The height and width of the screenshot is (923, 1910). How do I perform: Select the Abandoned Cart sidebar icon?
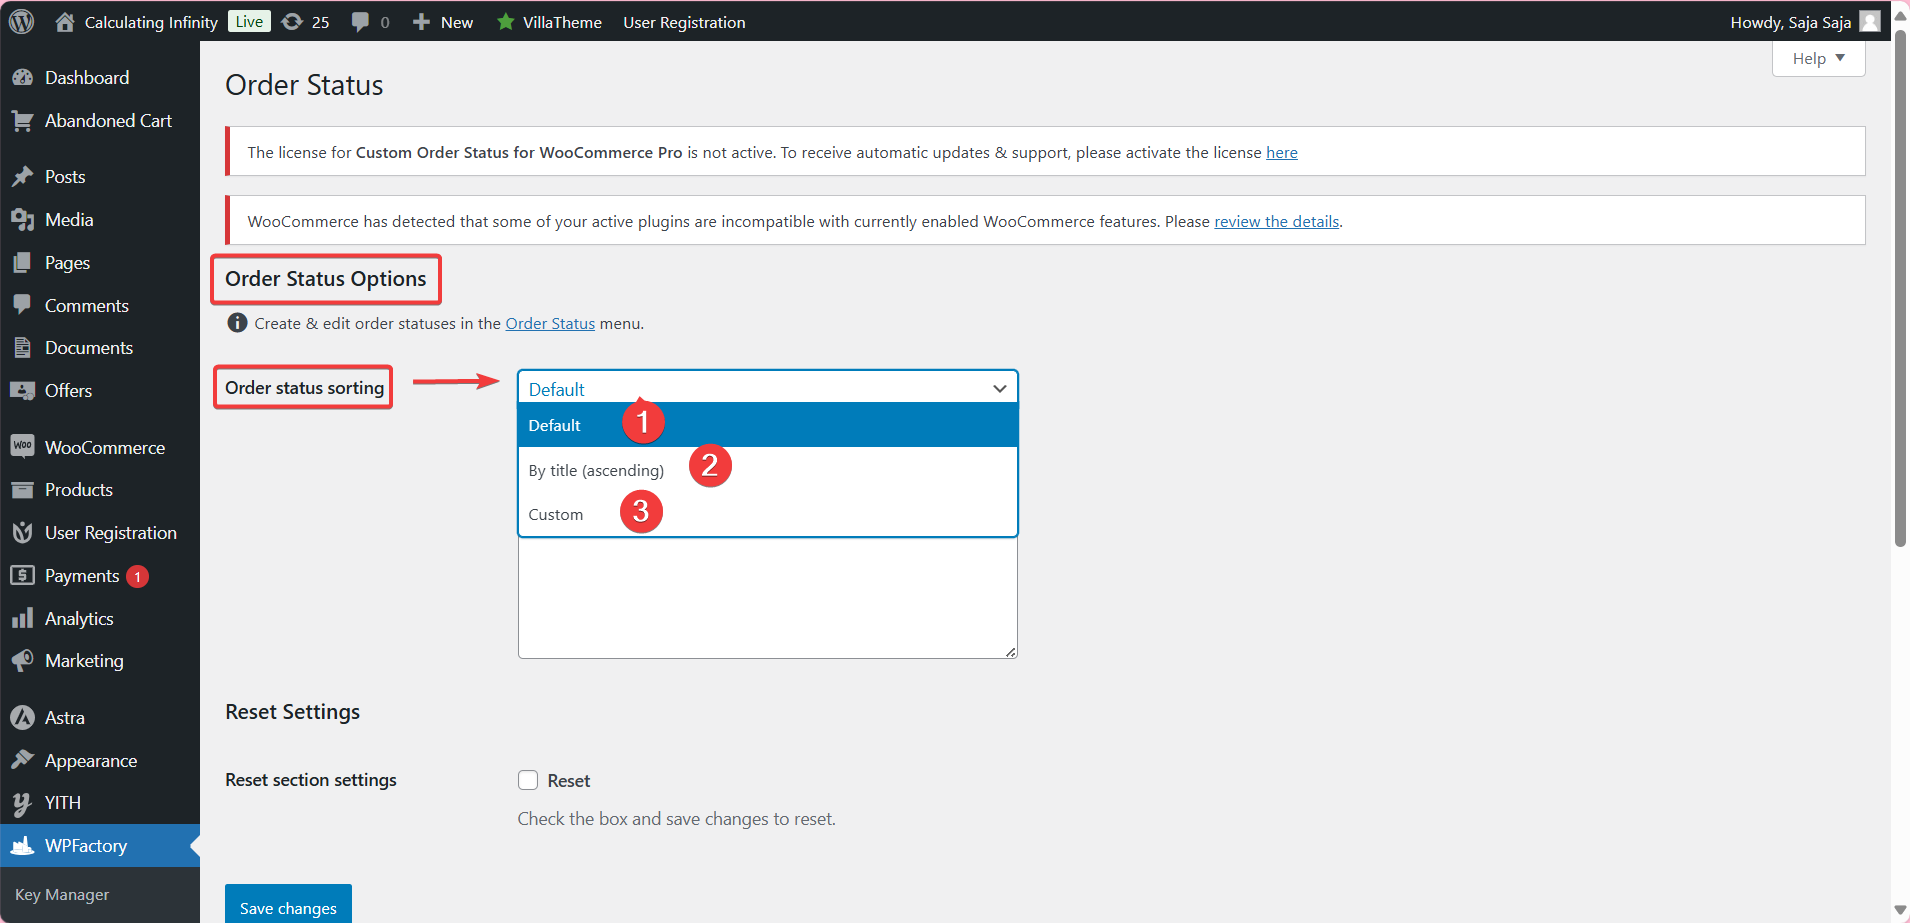(24, 120)
